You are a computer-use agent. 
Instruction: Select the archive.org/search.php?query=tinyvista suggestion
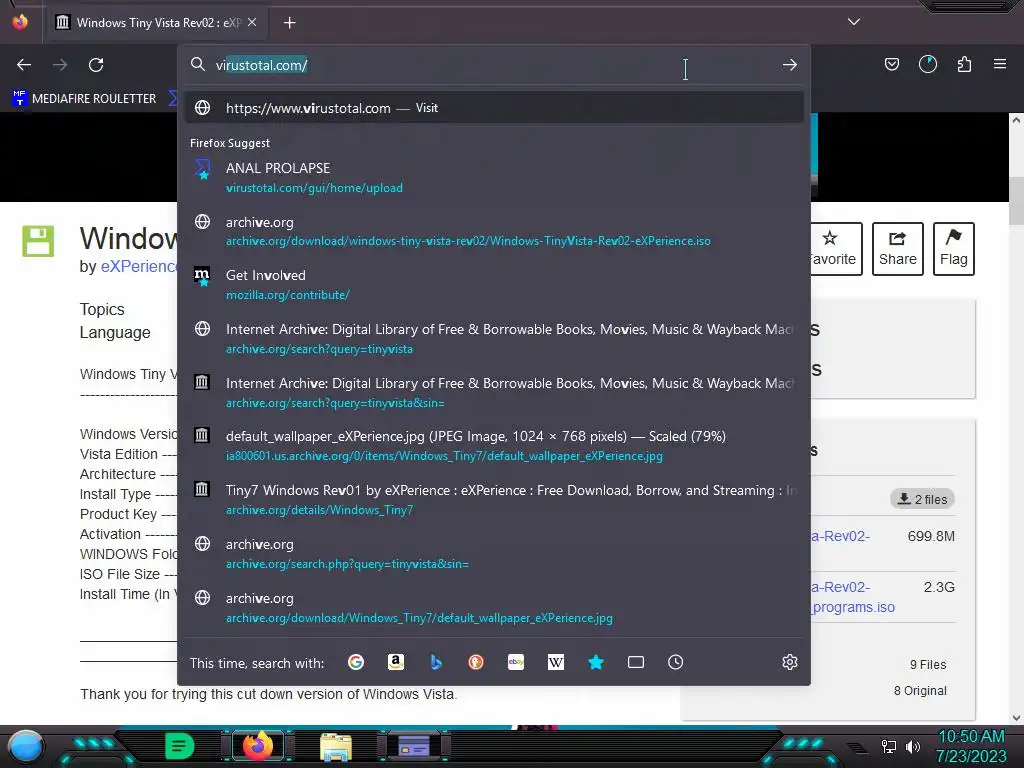click(x=494, y=553)
